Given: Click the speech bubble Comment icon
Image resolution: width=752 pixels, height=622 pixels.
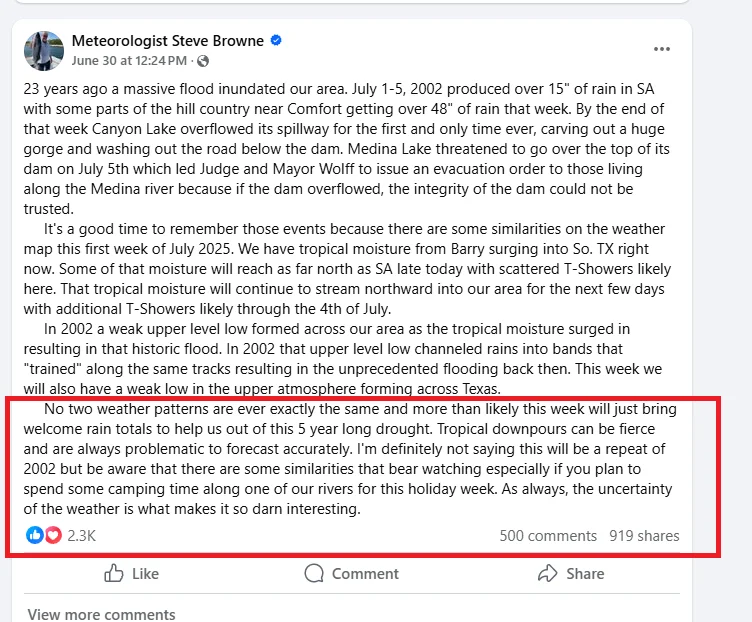Looking at the screenshot, I should click(x=314, y=573).
